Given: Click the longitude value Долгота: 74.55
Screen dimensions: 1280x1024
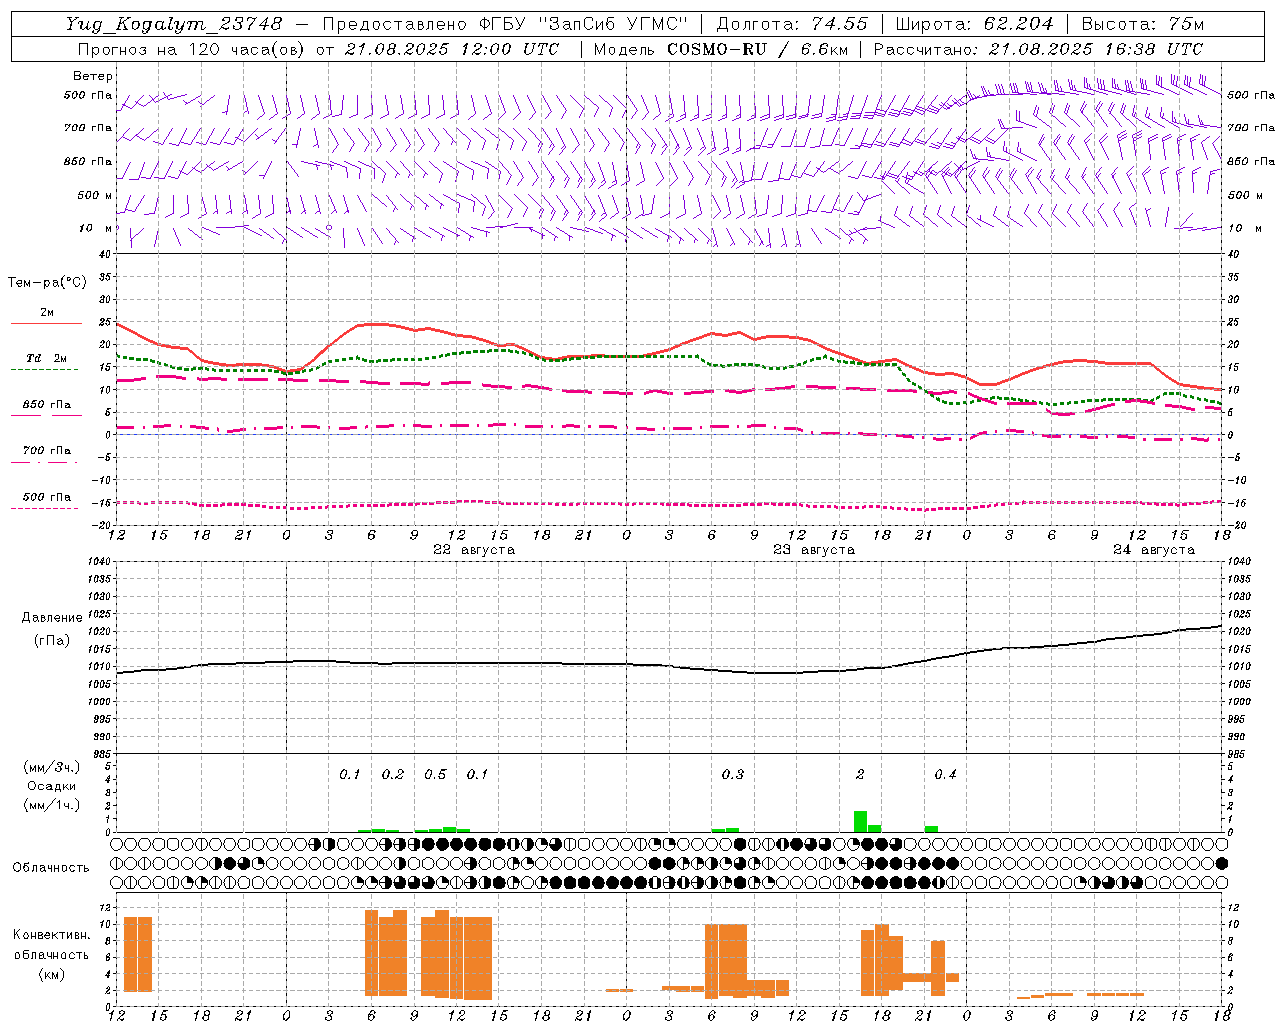Looking at the screenshot, I should click(x=792, y=24).
